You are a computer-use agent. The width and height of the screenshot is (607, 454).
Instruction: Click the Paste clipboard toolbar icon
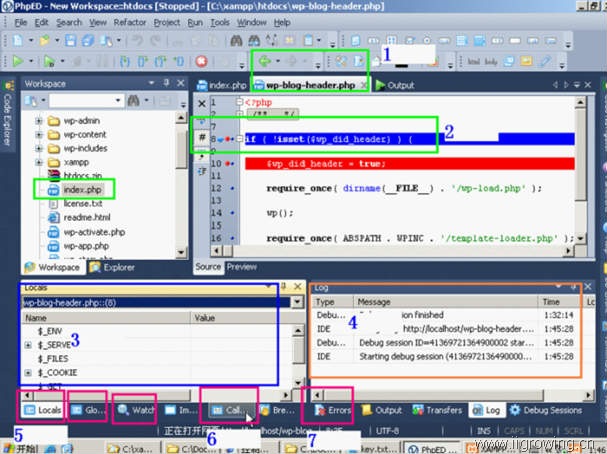[309, 40]
